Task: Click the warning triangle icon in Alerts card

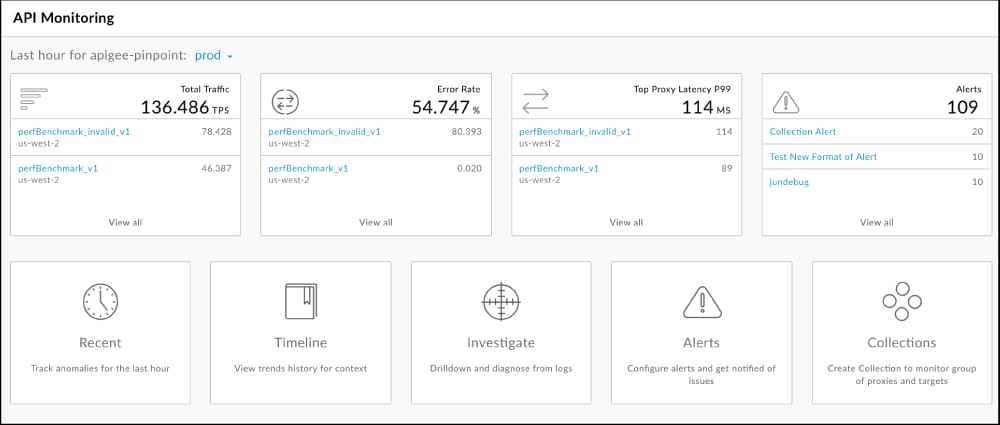Action: (786, 101)
